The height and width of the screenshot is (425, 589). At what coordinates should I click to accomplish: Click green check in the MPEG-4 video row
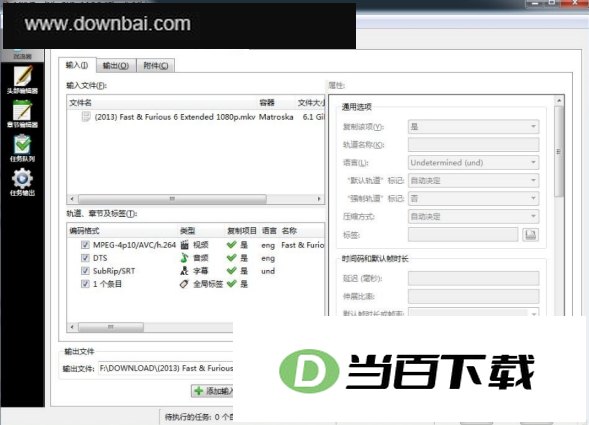(x=231, y=245)
